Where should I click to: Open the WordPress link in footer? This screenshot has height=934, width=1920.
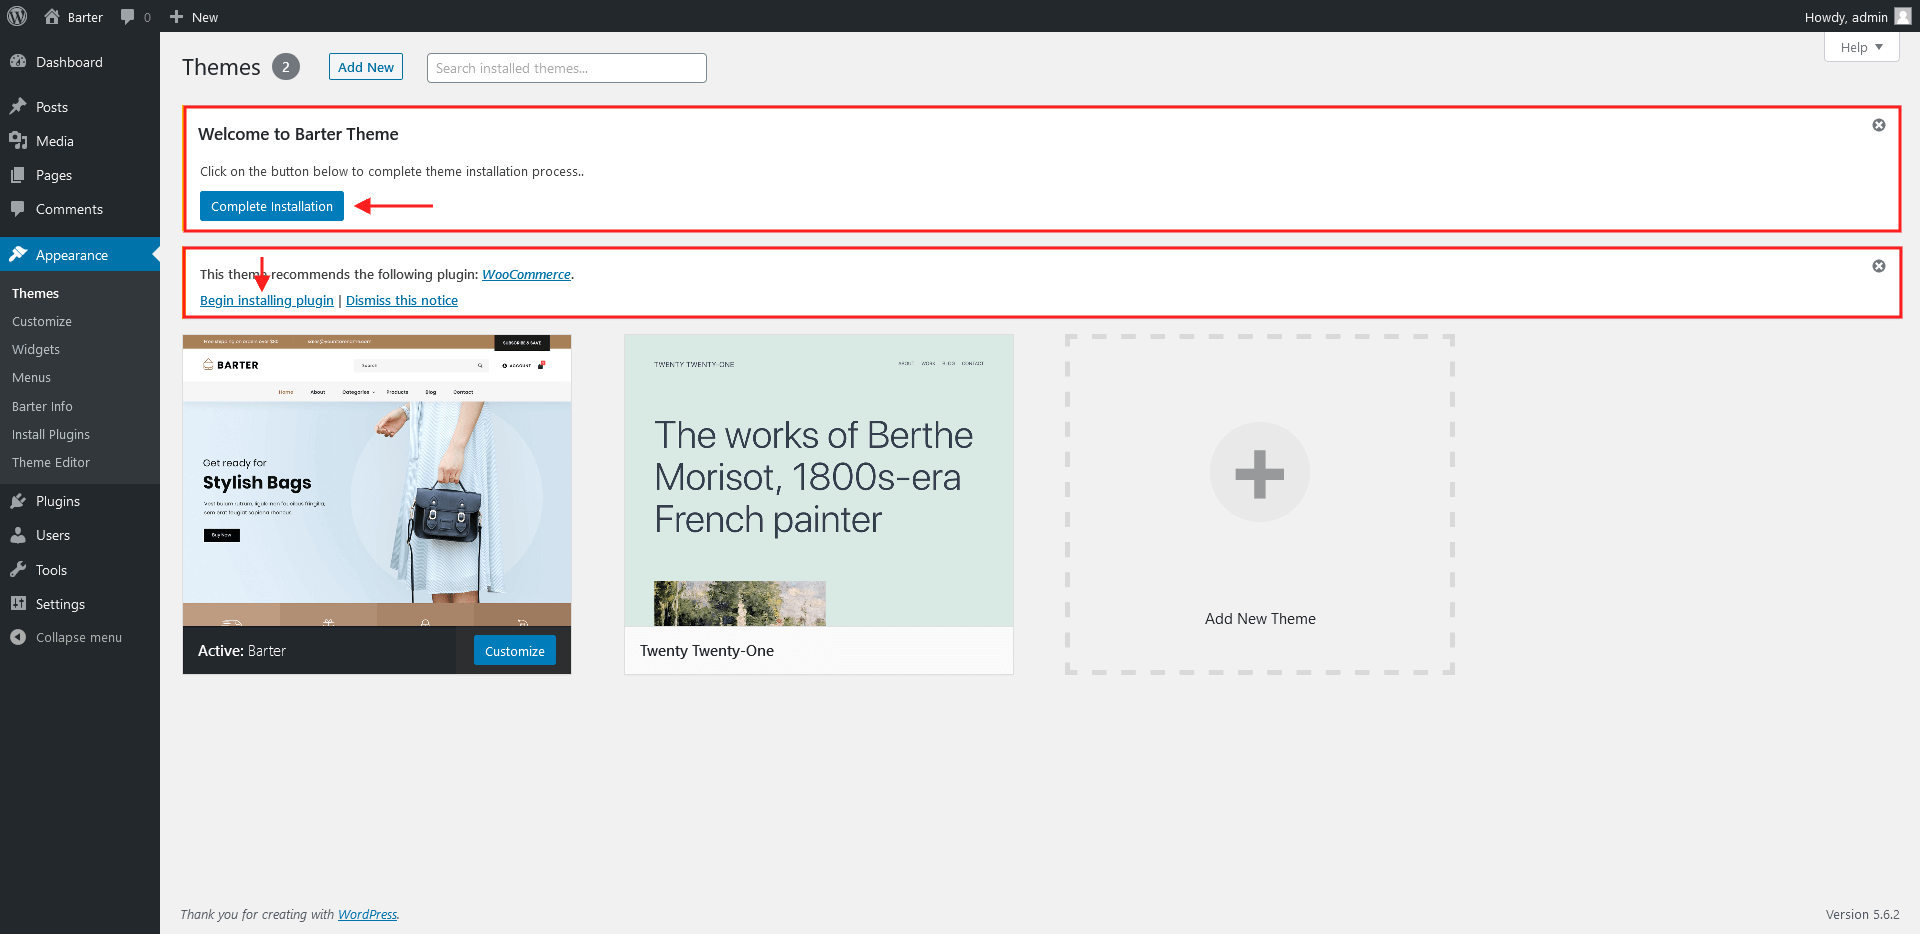367,914
